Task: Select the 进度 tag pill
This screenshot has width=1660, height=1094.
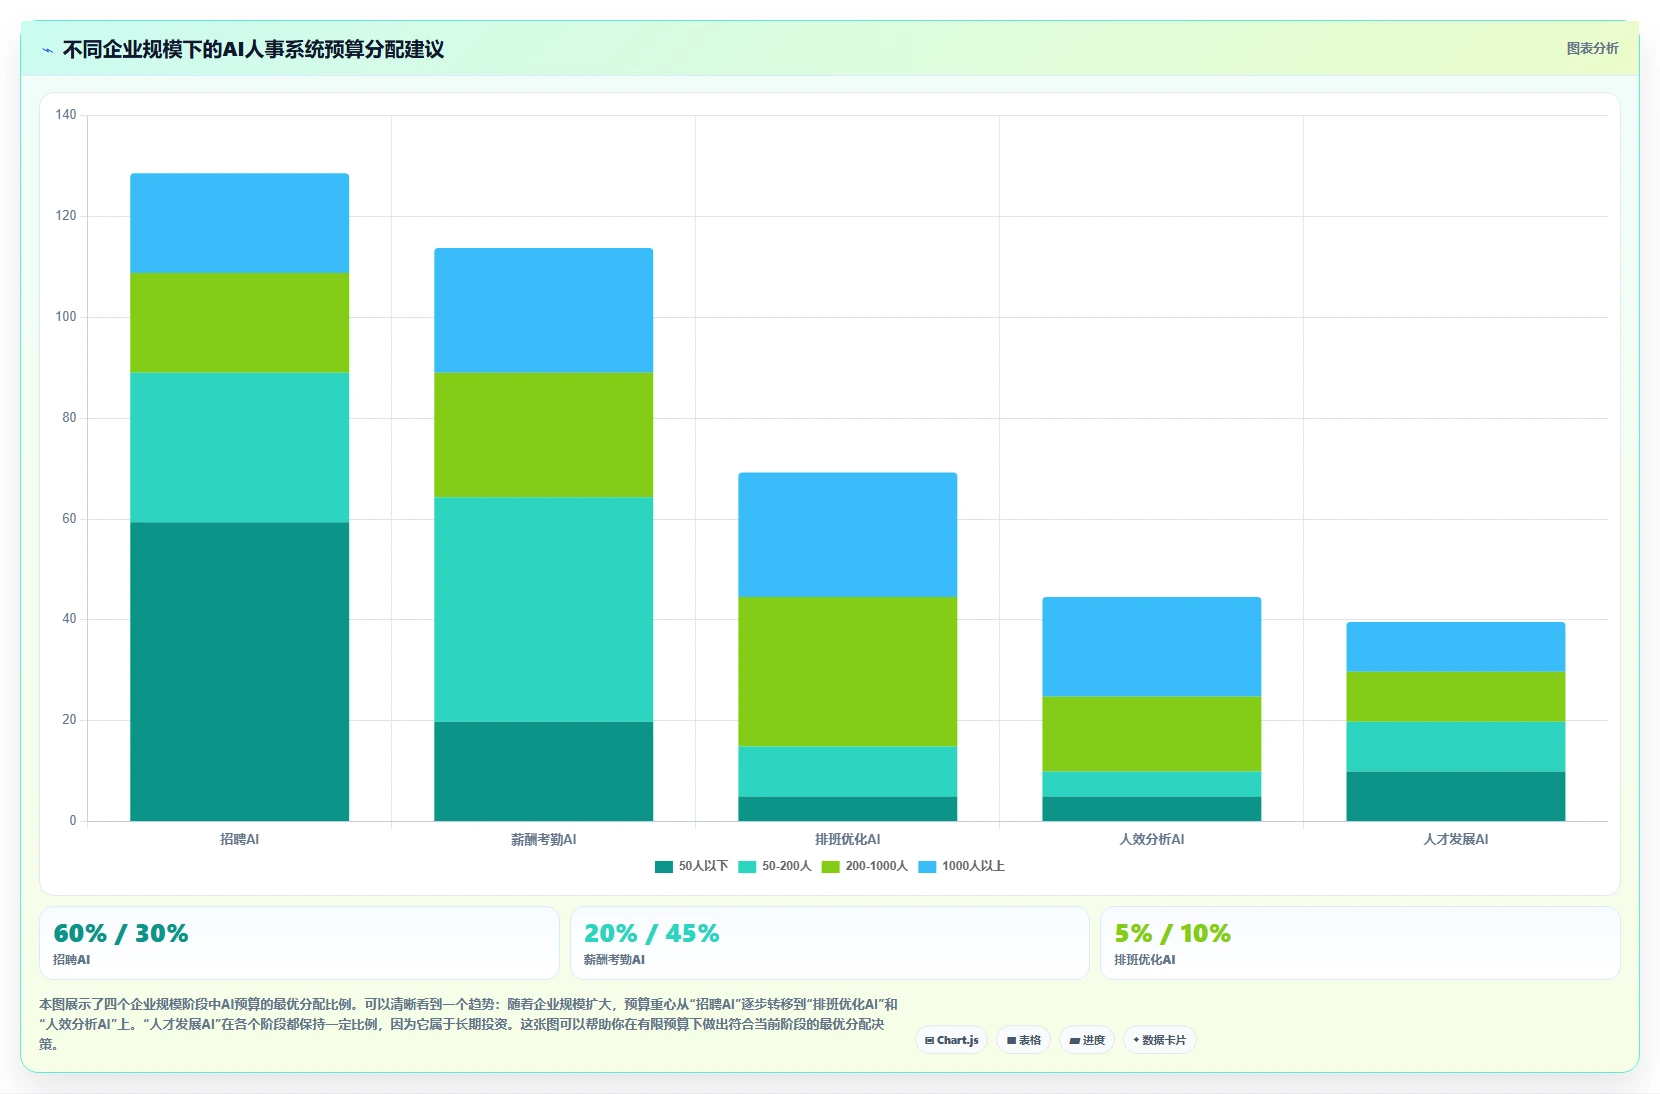Action: [1087, 1040]
